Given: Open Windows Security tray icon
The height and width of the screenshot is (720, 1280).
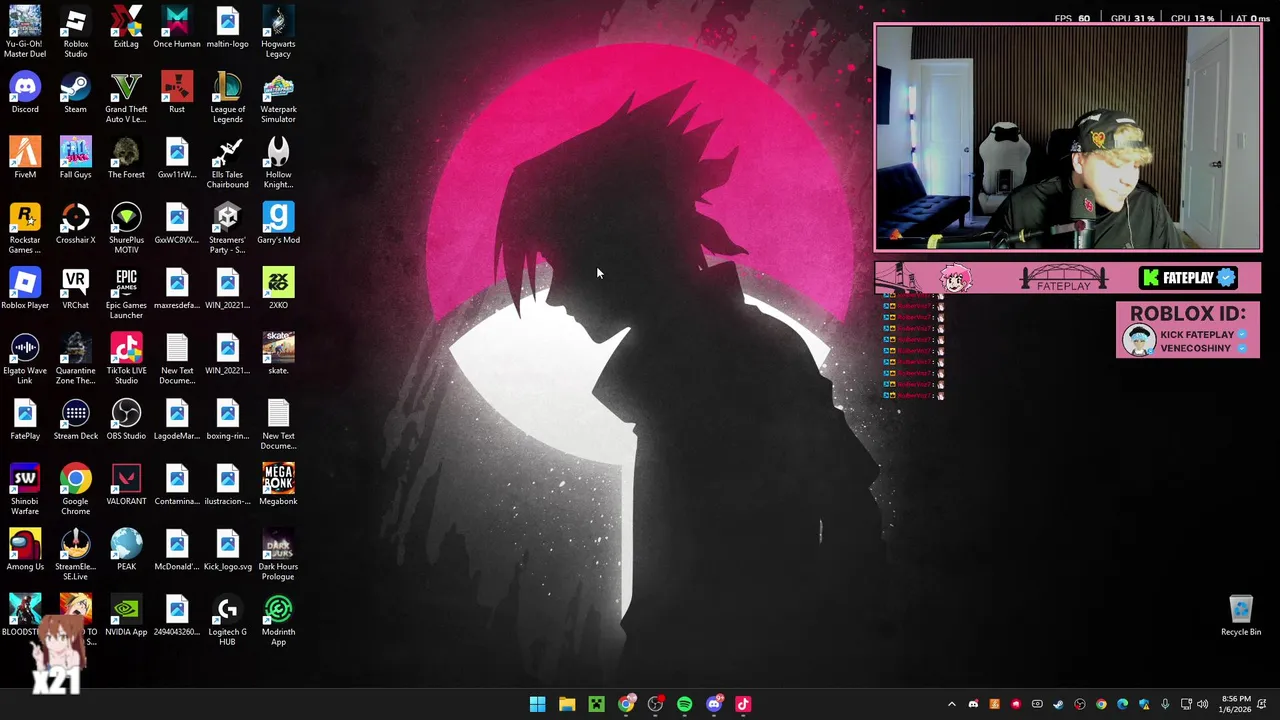Looking at the screenshot, I should tap(1144, 704).
